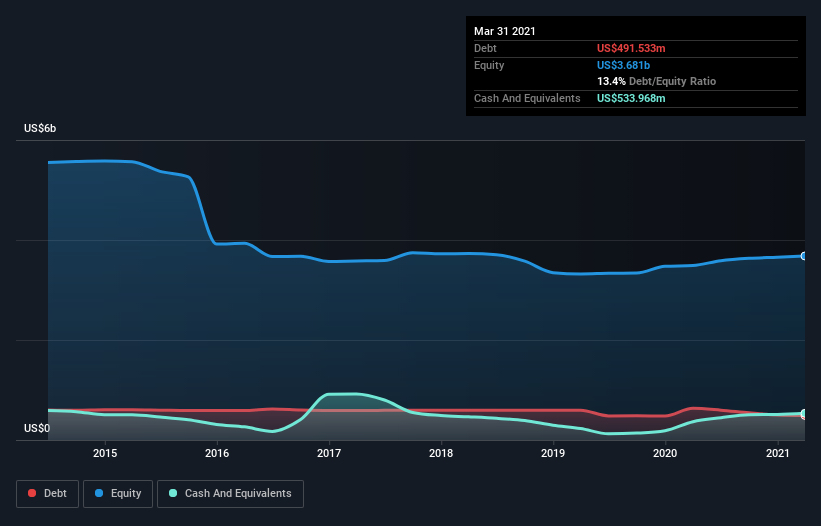Click the US$0 y-axis label
The image size is (821, 526).
(x=37, y=428)
